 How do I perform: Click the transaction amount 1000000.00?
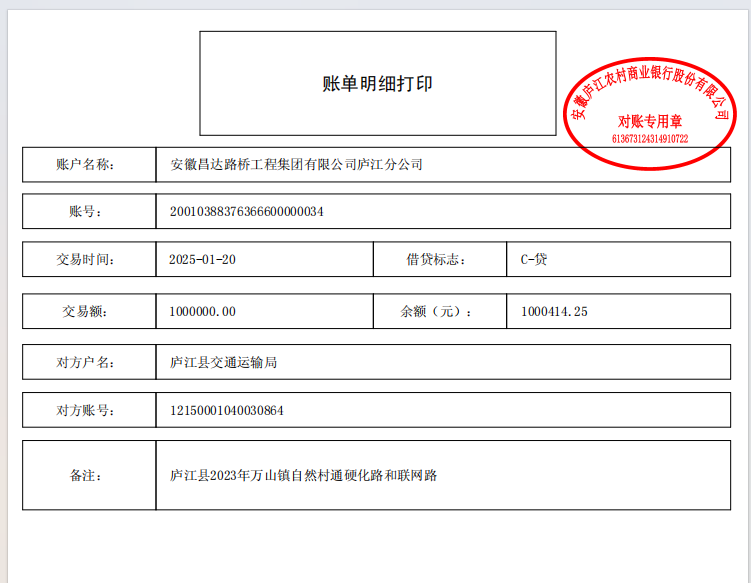click(203, 311)
